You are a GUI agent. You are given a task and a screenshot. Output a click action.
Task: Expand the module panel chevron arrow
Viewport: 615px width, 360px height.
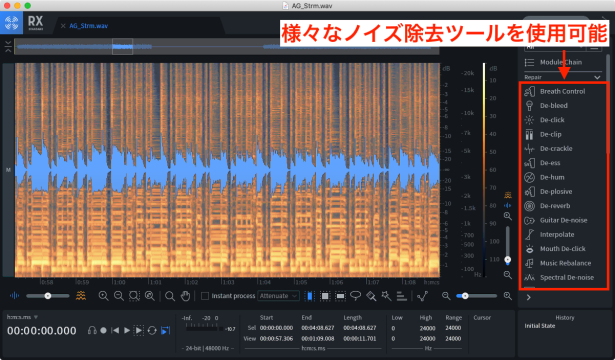click(529, 298)
